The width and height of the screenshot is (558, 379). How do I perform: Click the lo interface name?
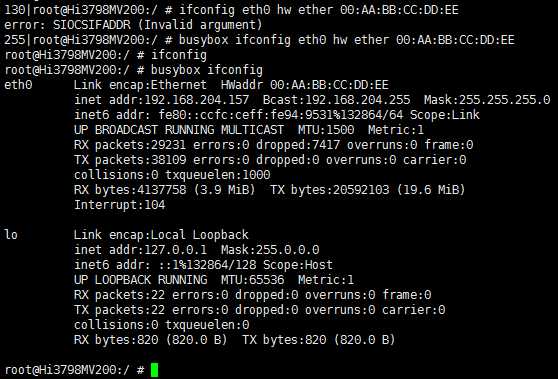(11, 235)
